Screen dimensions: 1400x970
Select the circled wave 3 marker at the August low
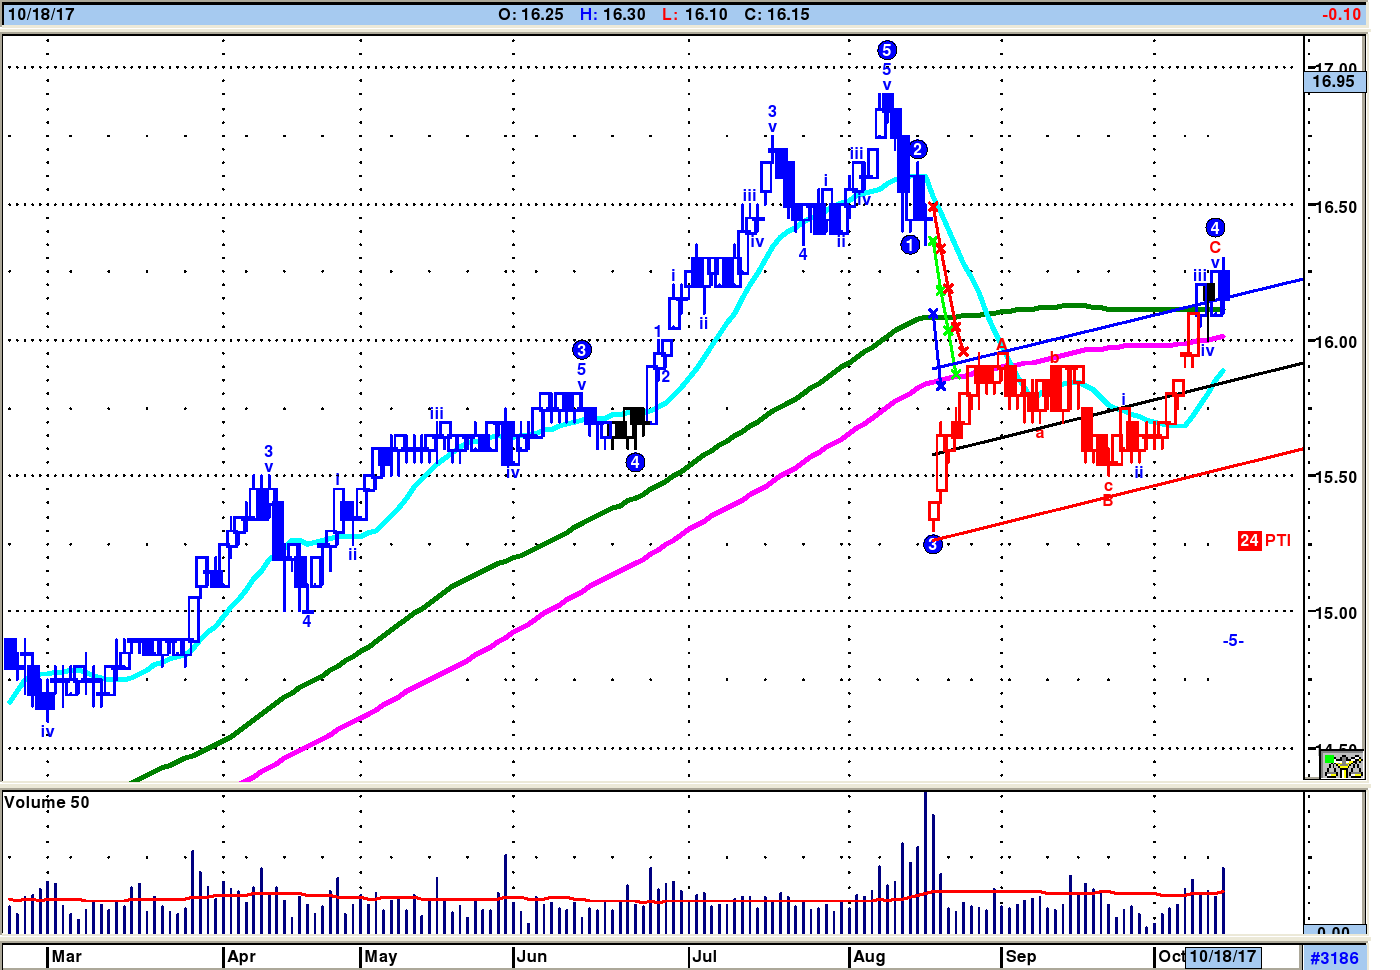[933, 544]
